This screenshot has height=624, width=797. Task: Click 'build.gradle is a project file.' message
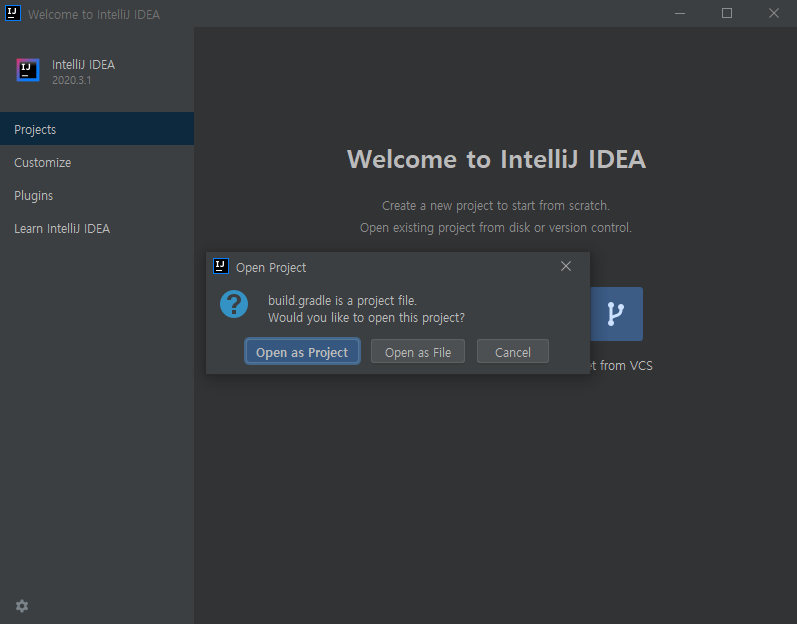click(x=343, y=301)
